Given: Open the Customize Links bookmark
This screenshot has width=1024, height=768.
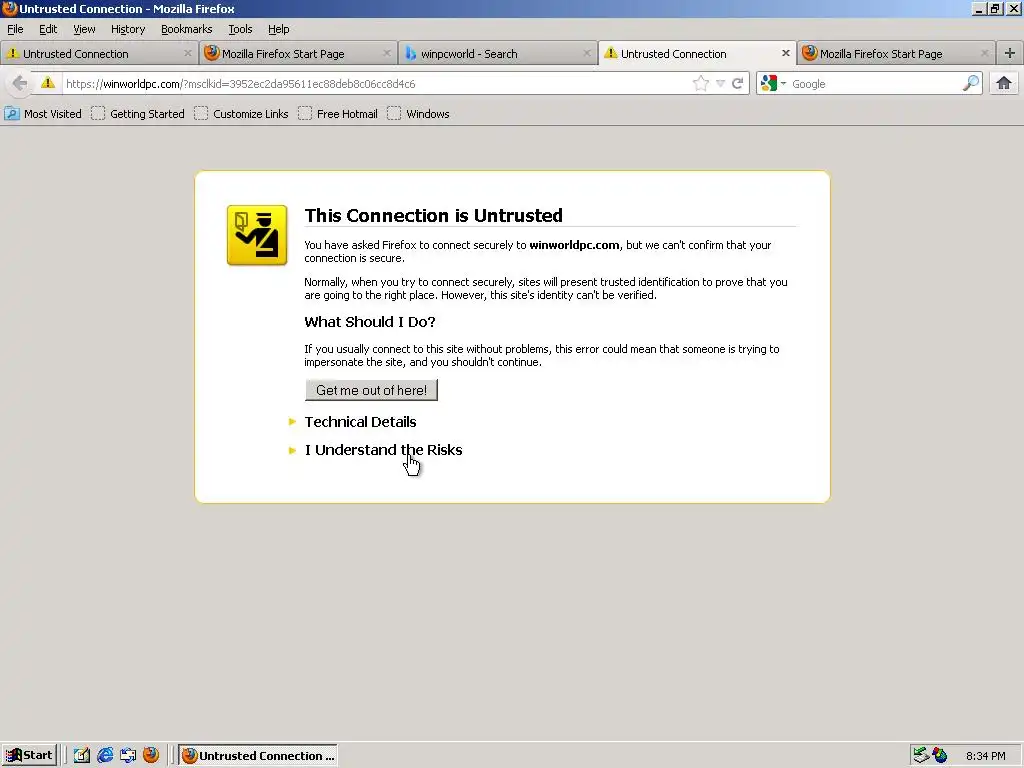Looking at the screenshot, I should click(x=241, y=114).
